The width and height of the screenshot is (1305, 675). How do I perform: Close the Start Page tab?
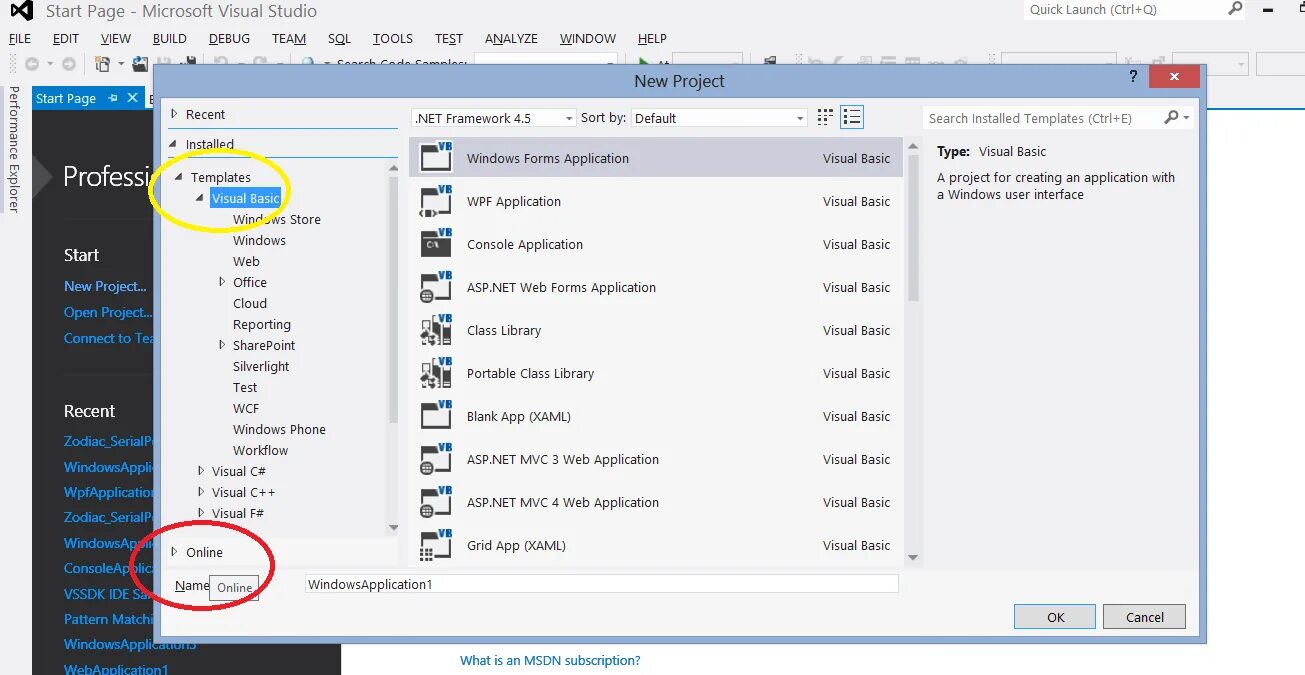[132, 98]
